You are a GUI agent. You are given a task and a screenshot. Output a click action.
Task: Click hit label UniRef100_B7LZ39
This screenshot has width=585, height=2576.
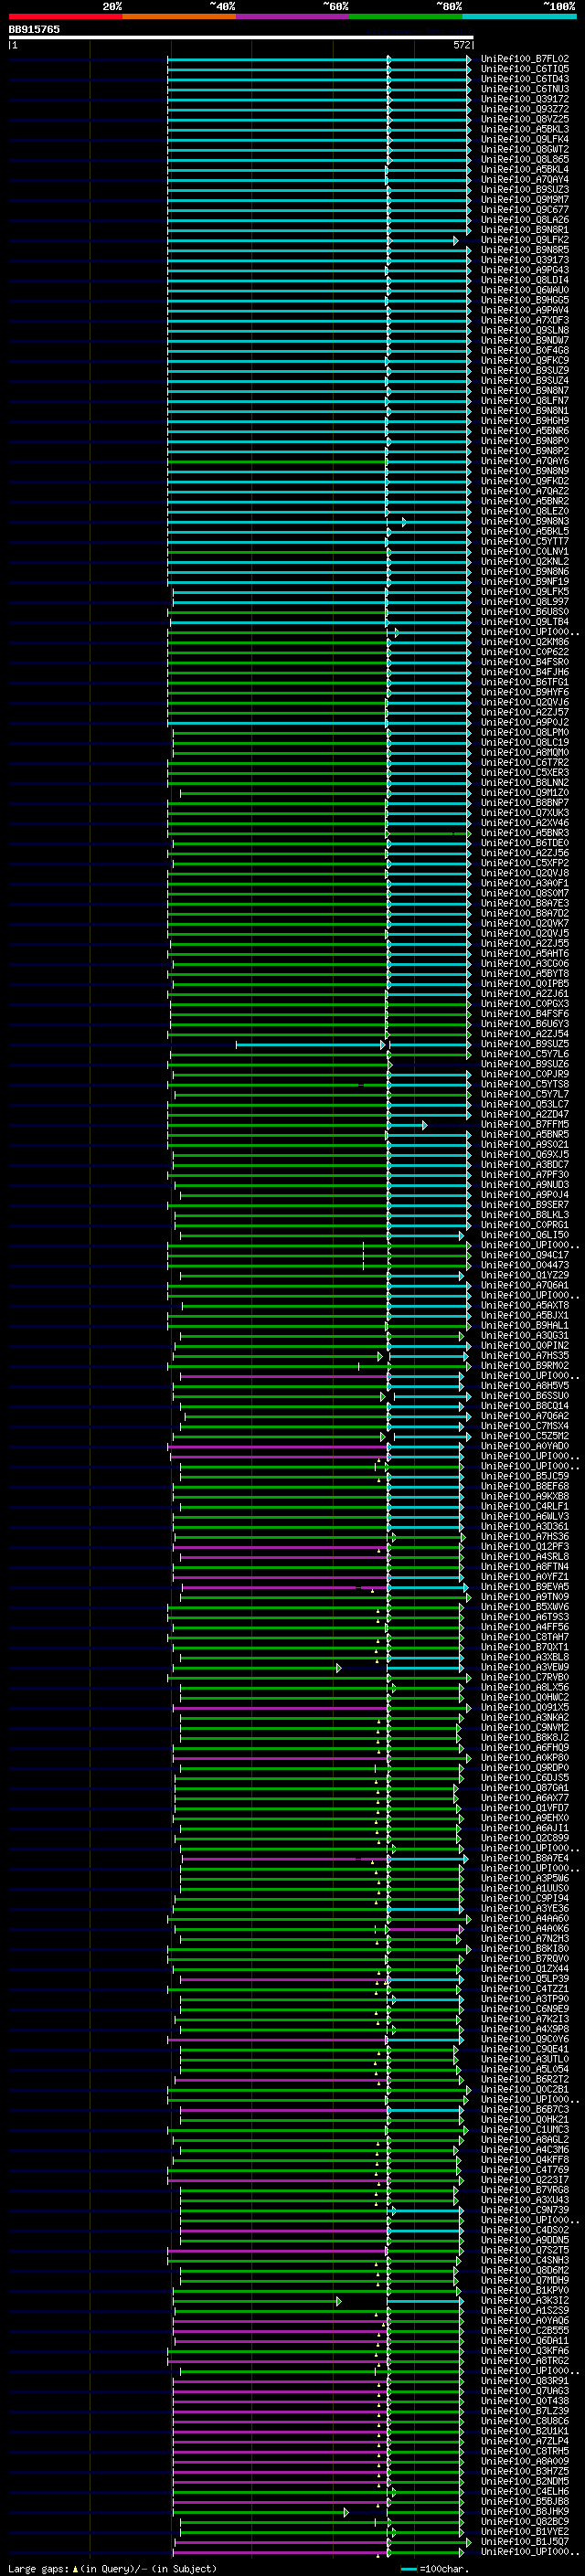tap(525, 2411)
